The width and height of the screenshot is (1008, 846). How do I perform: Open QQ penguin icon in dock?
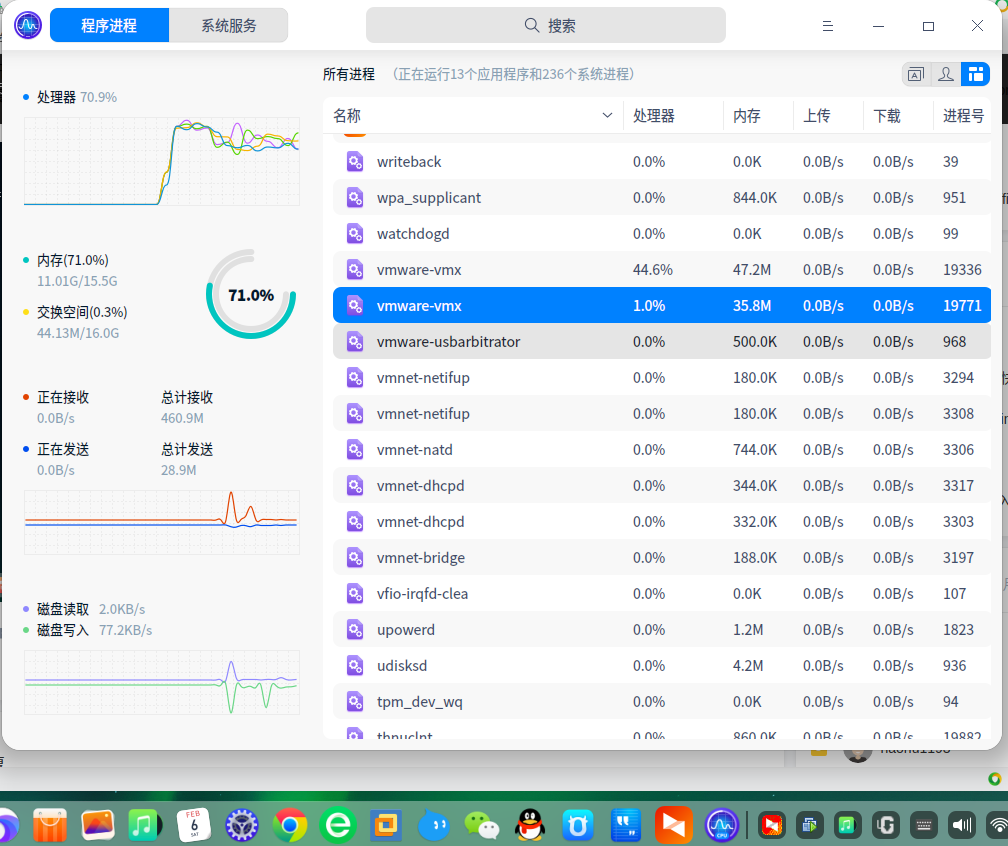(530, 825)
